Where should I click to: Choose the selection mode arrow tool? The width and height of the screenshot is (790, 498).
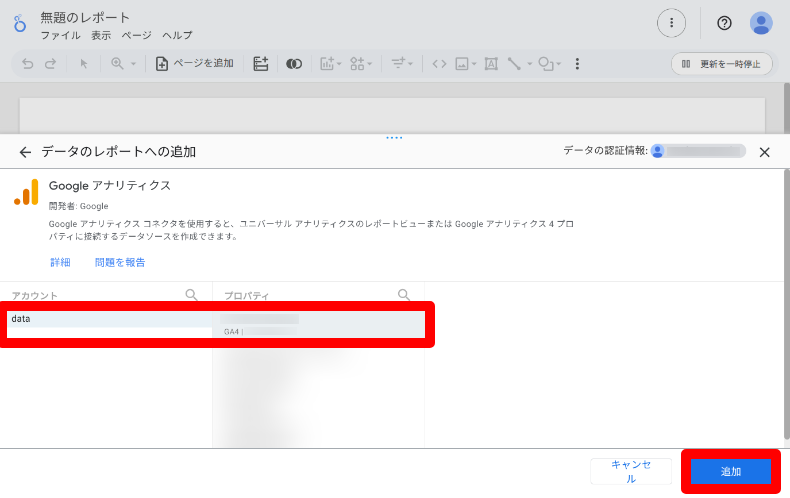[x=84, y=64]
